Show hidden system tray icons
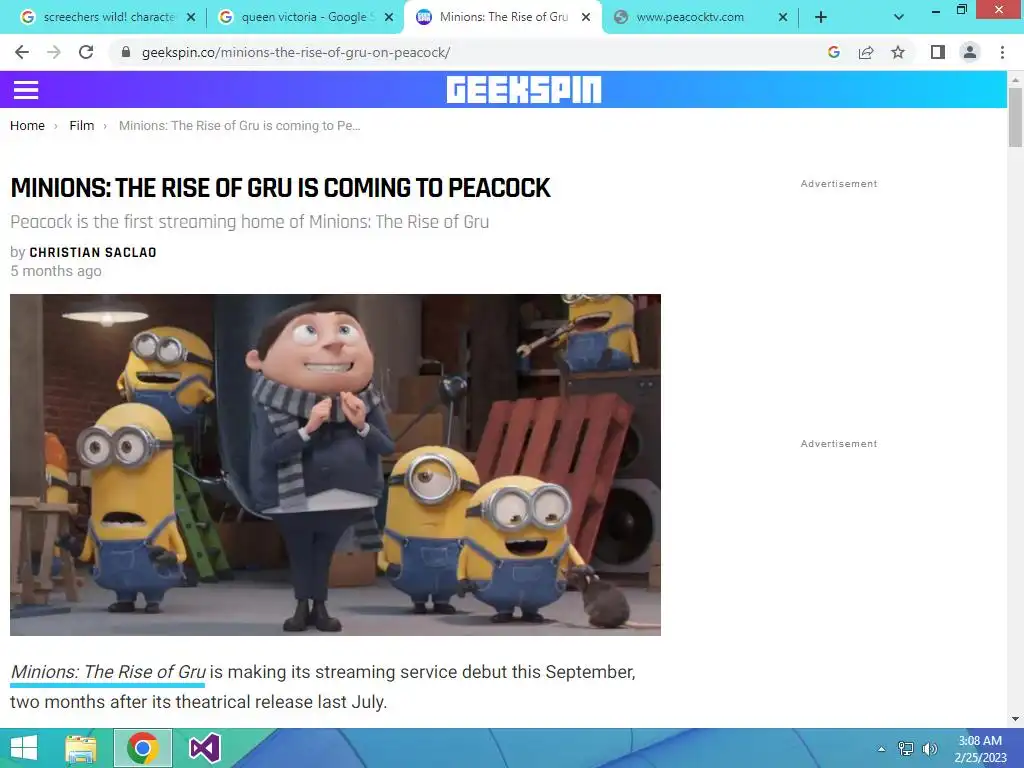 [x=882, y=749]
